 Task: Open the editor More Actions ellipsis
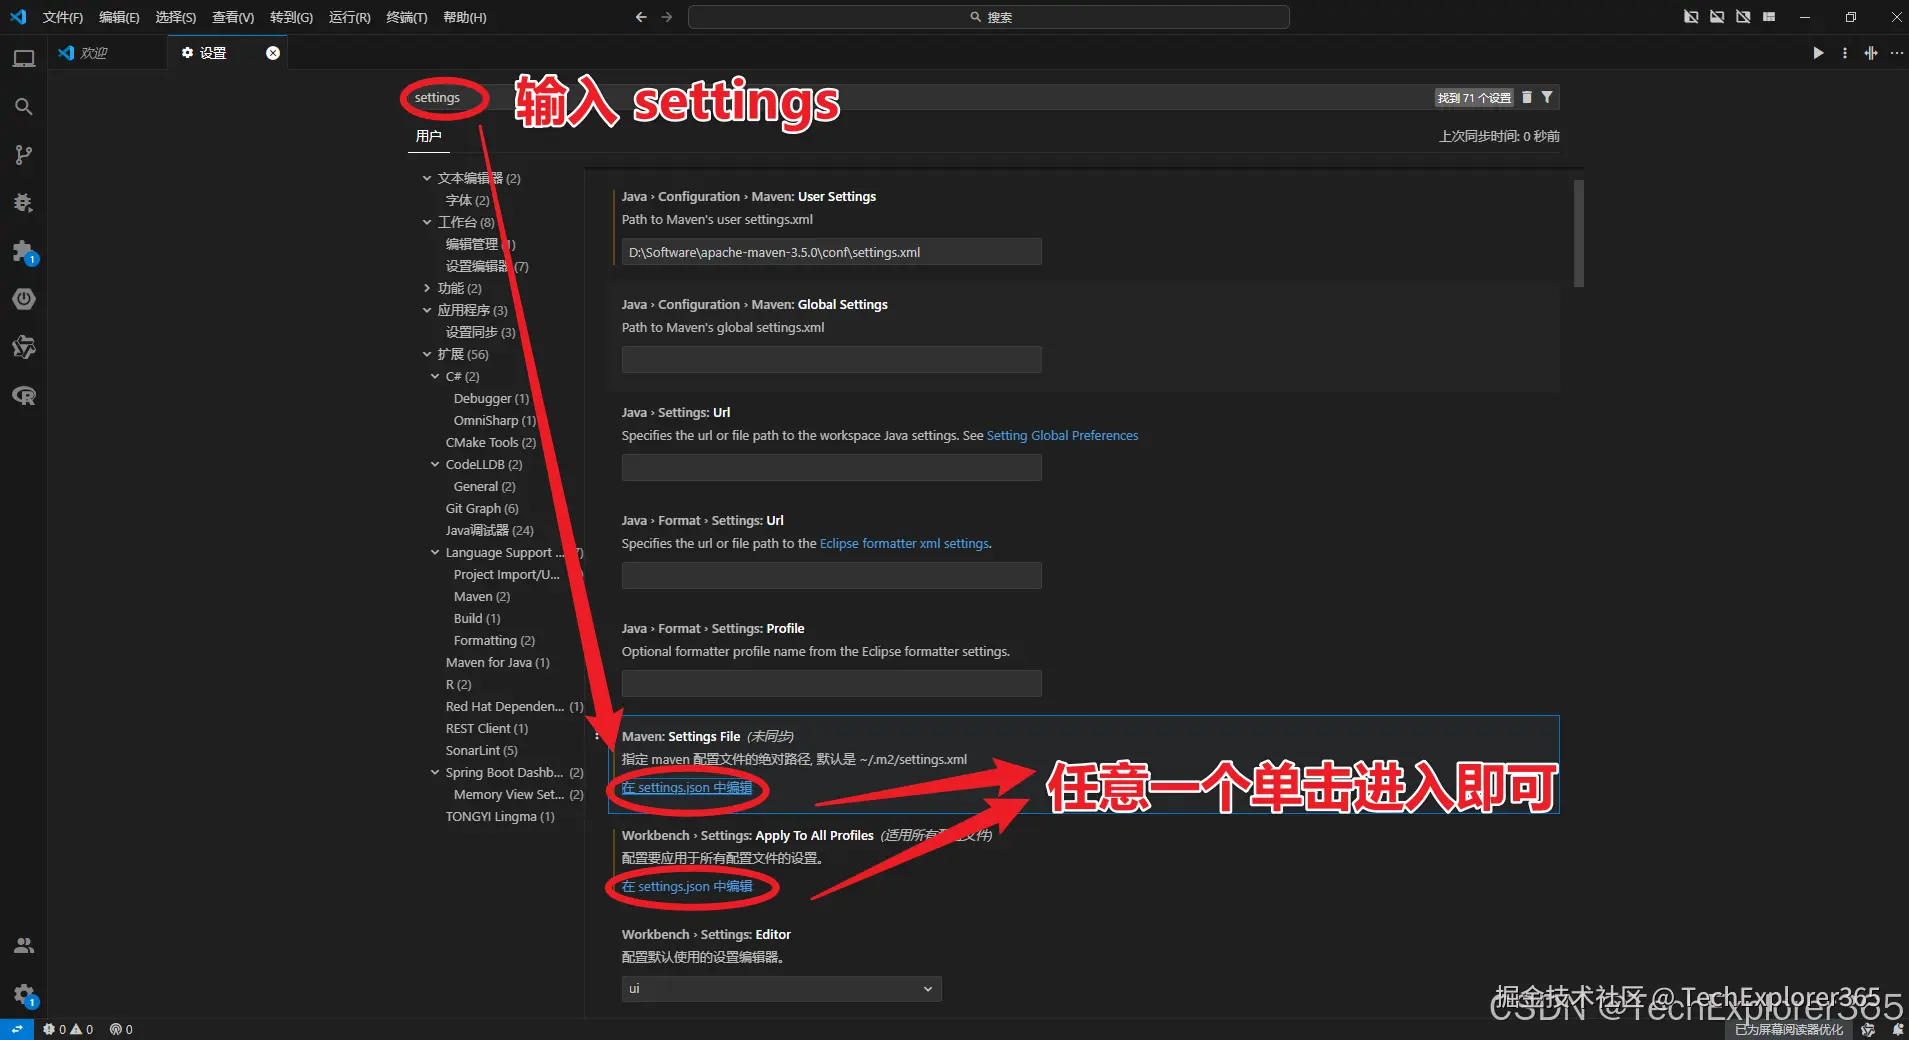(1897, 53)
